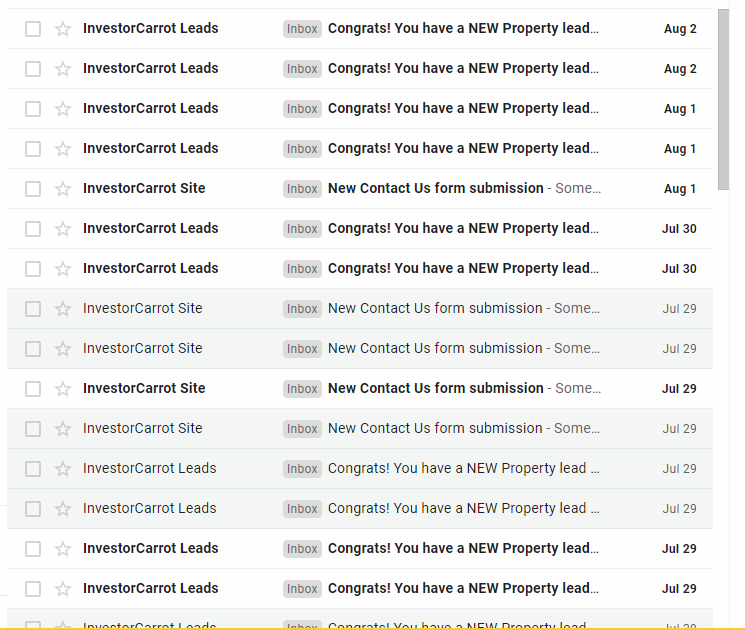Star the last fully visible unread Jul 29 Leads email
This screenshot has height=630, width=745.
coord(63,589)
